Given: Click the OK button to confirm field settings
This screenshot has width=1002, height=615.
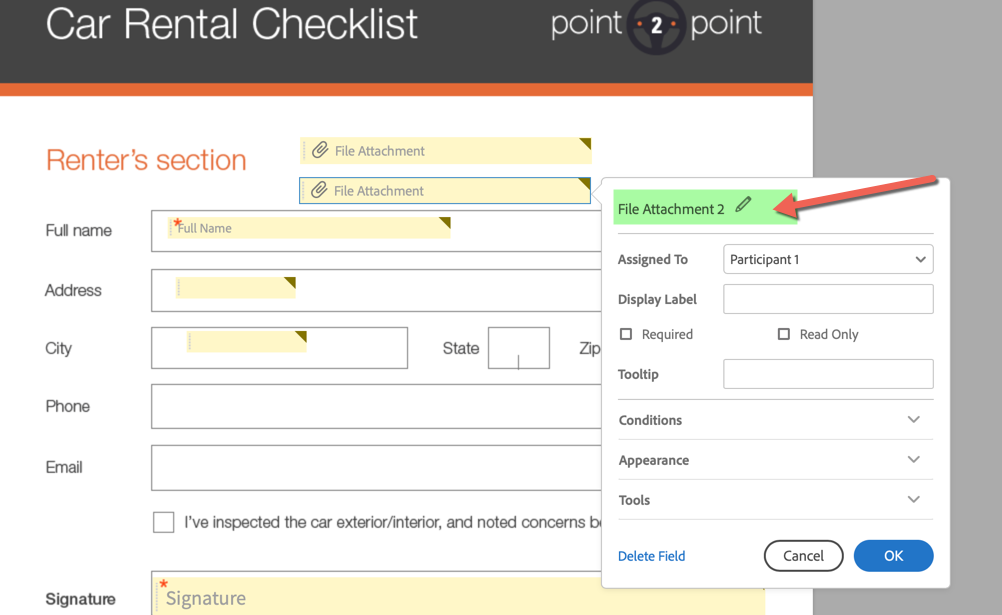Looking at the screenshot, I should [893, 555].
